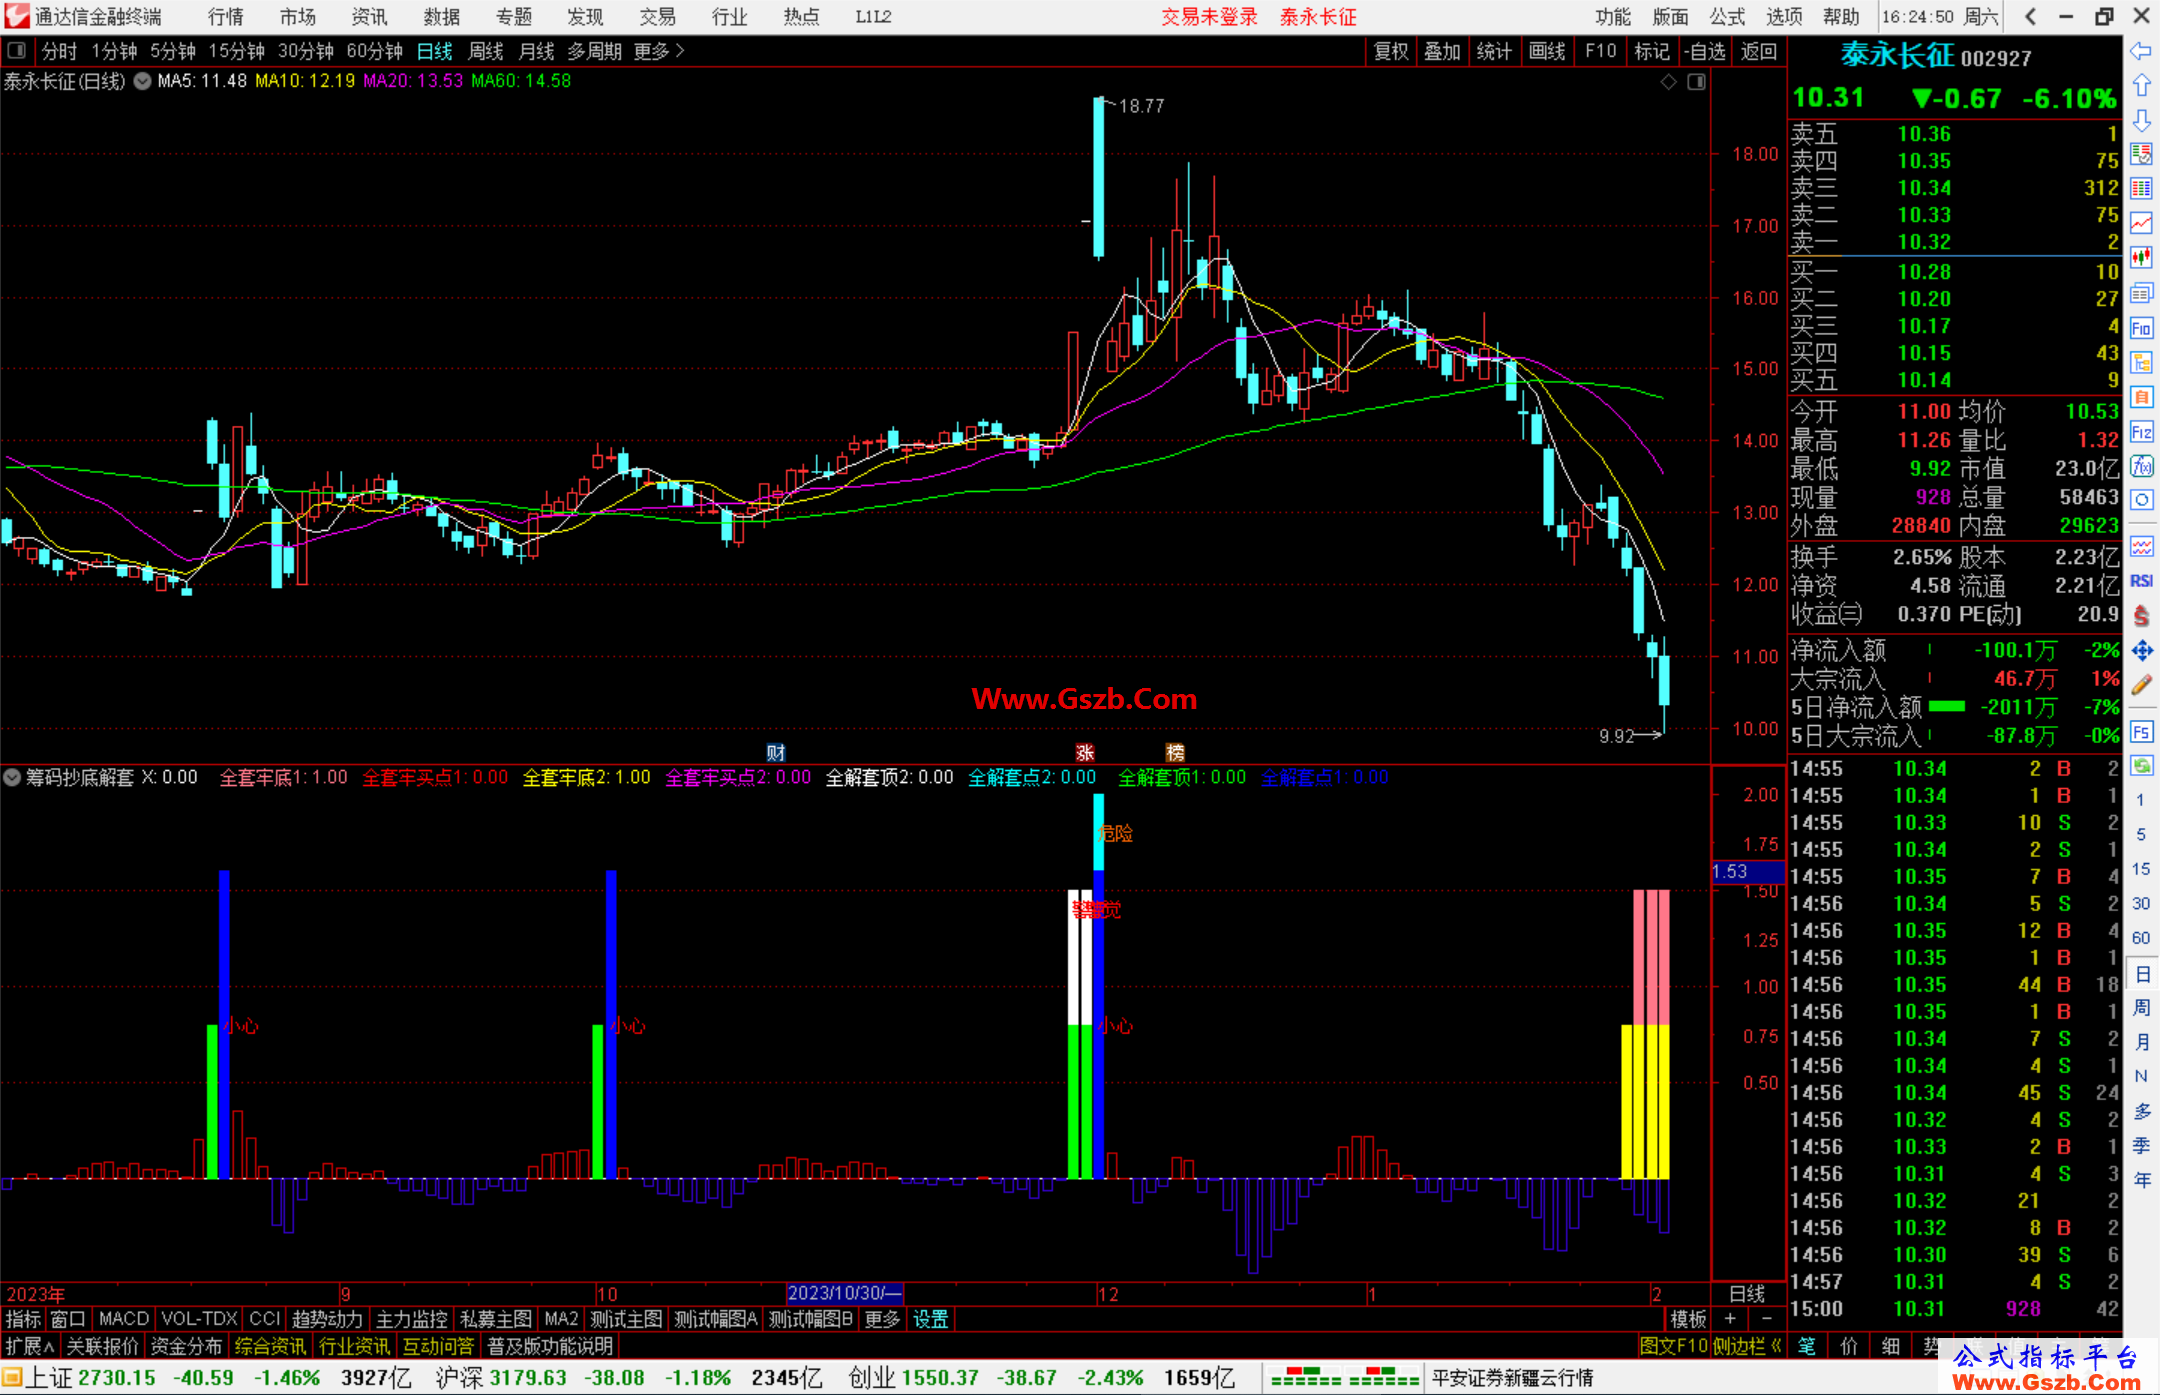Click the orange square icon beside 上证

pyautogui.click(x=12, y=1378)
